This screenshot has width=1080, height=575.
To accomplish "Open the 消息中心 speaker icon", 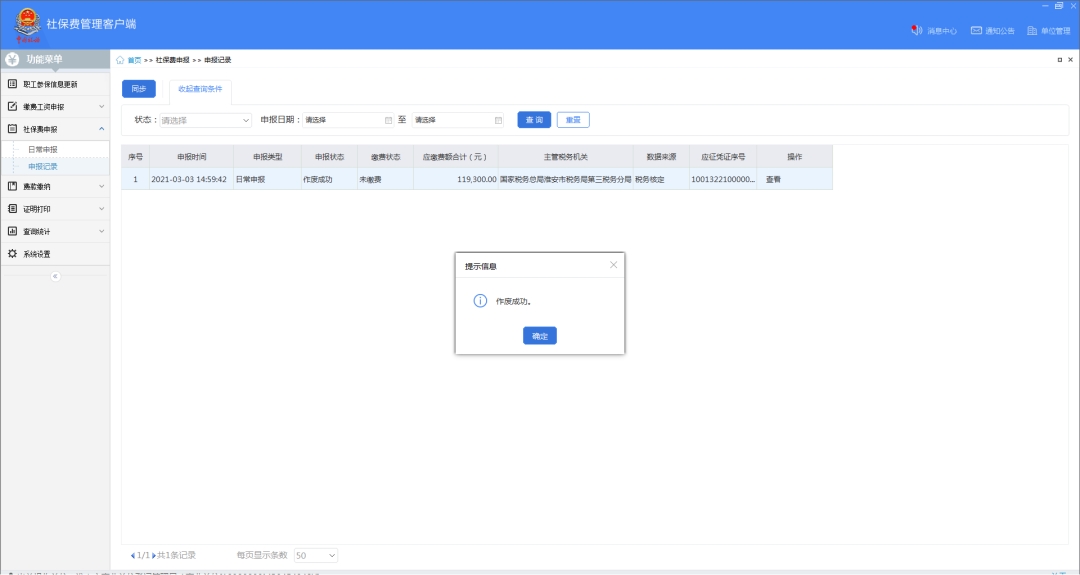I will click(x=916, y=30).
